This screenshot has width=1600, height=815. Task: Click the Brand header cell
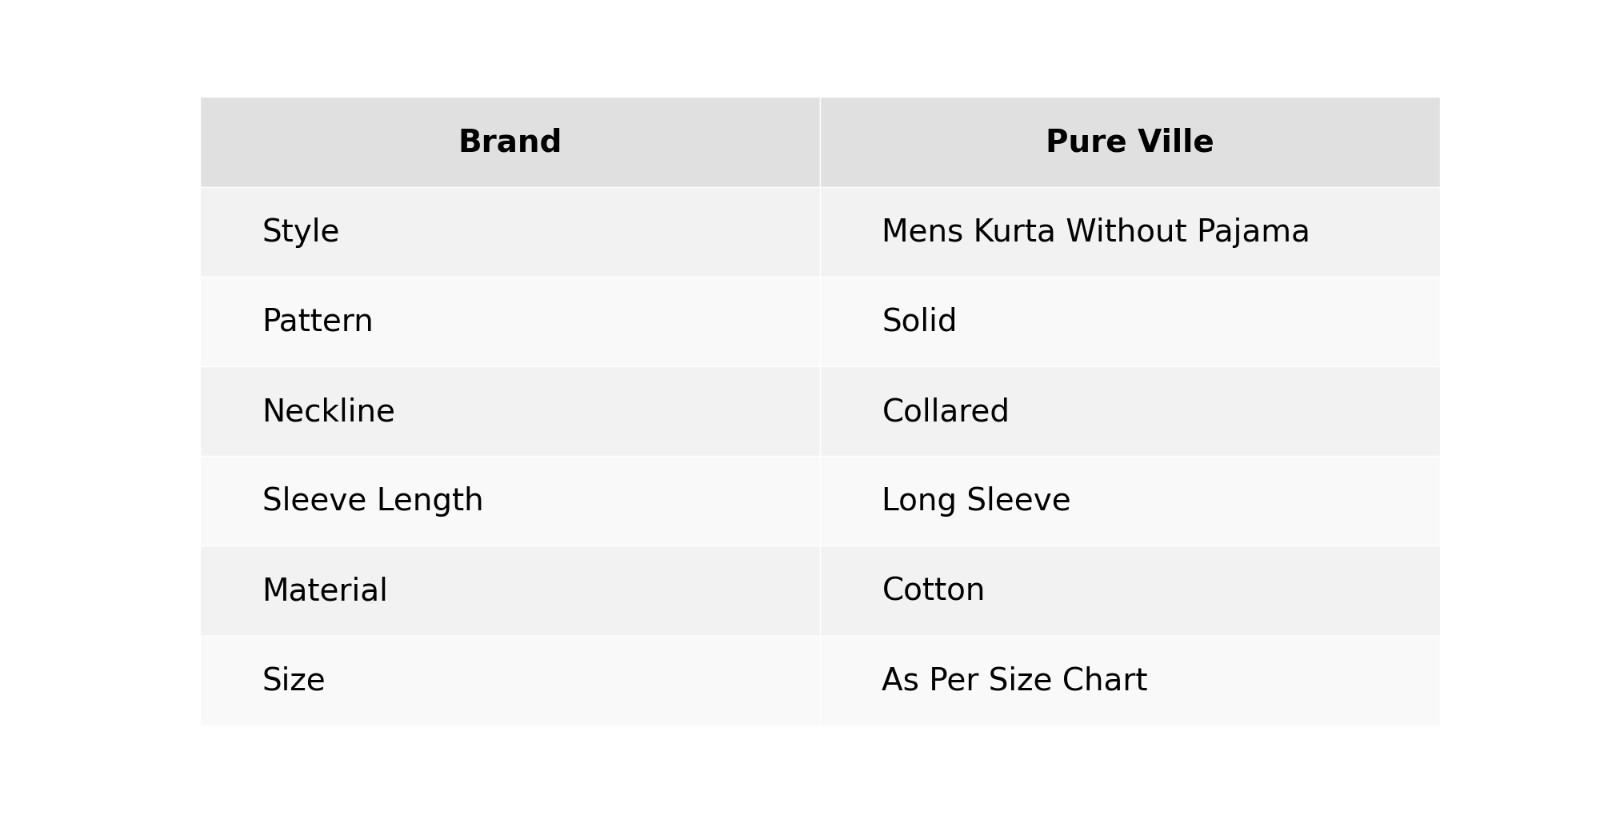[x=509, y=142]
